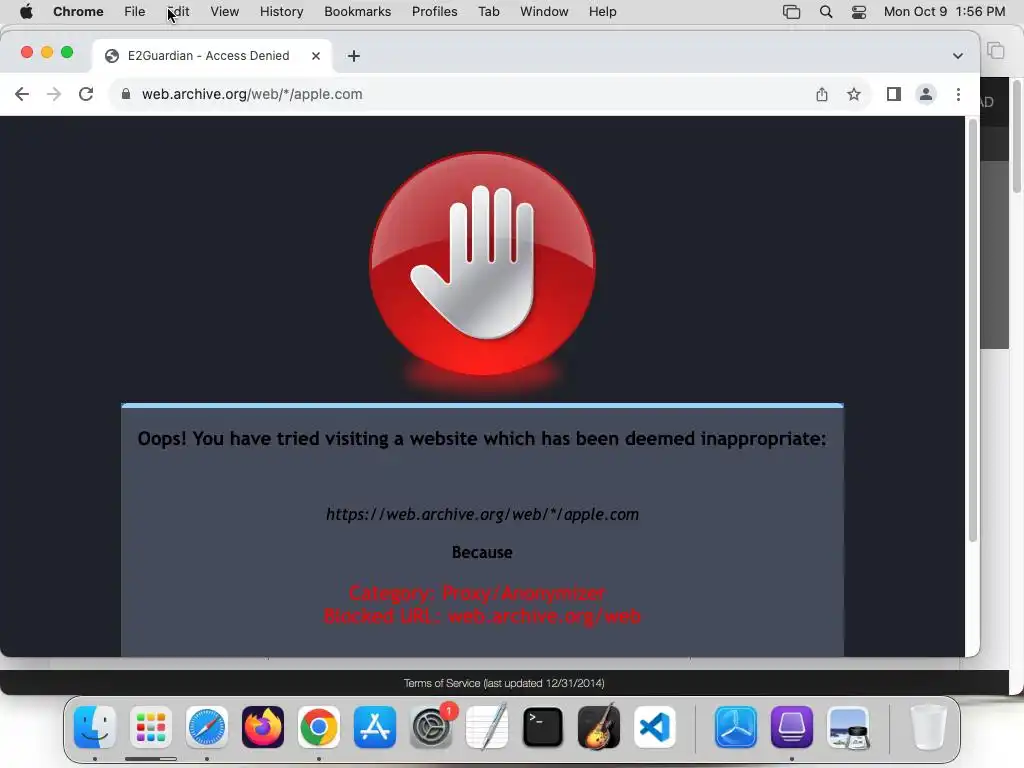Open Visual Studio Code from the Dock
The height and width of the screenshot is (768, 1024).
pyautogui.click(x=654, y=727)
